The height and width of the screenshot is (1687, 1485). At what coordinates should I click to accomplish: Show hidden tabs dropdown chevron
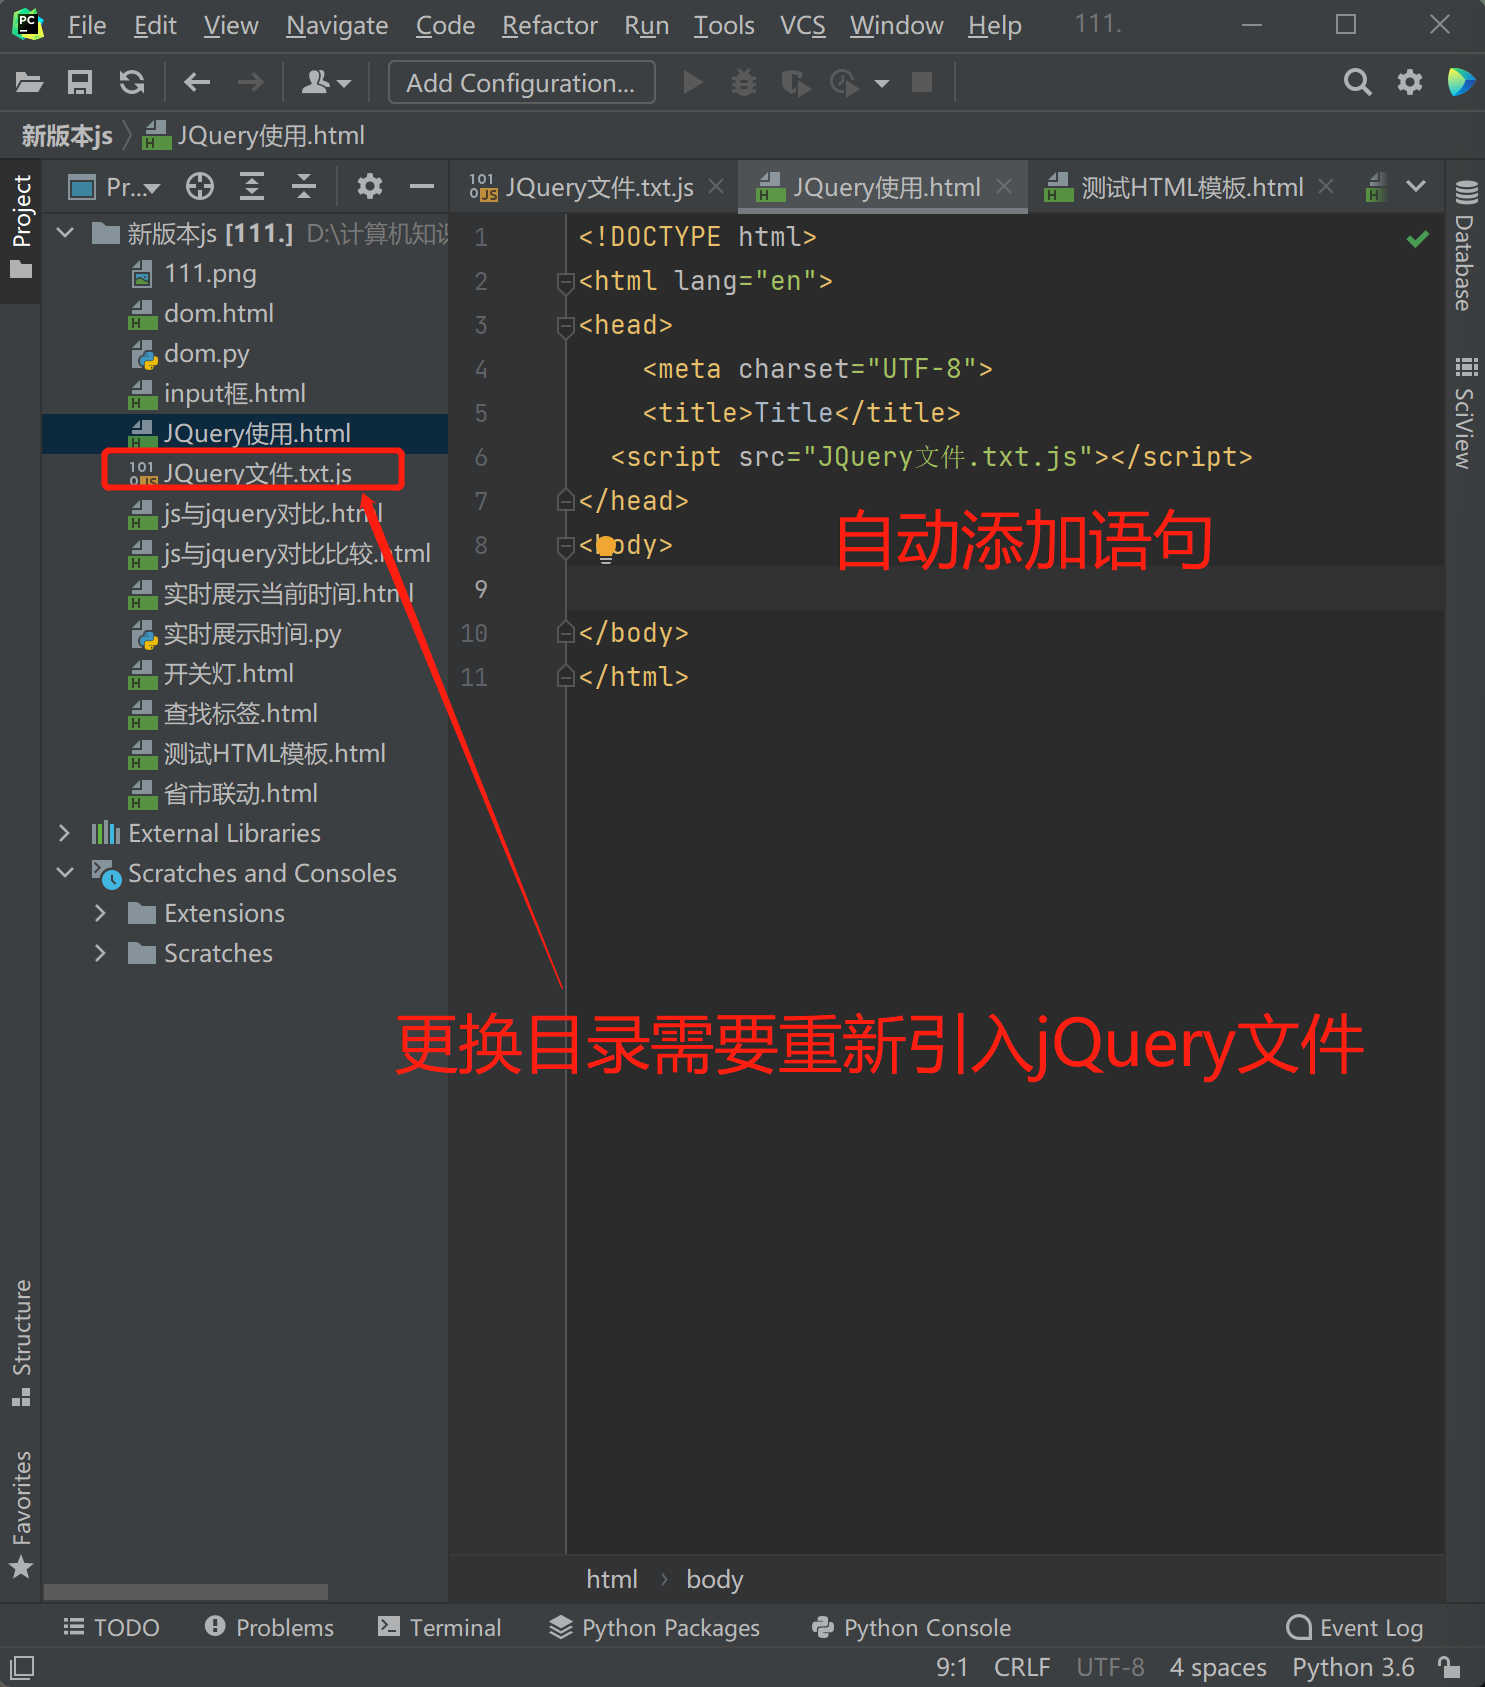coord(1416,186)
